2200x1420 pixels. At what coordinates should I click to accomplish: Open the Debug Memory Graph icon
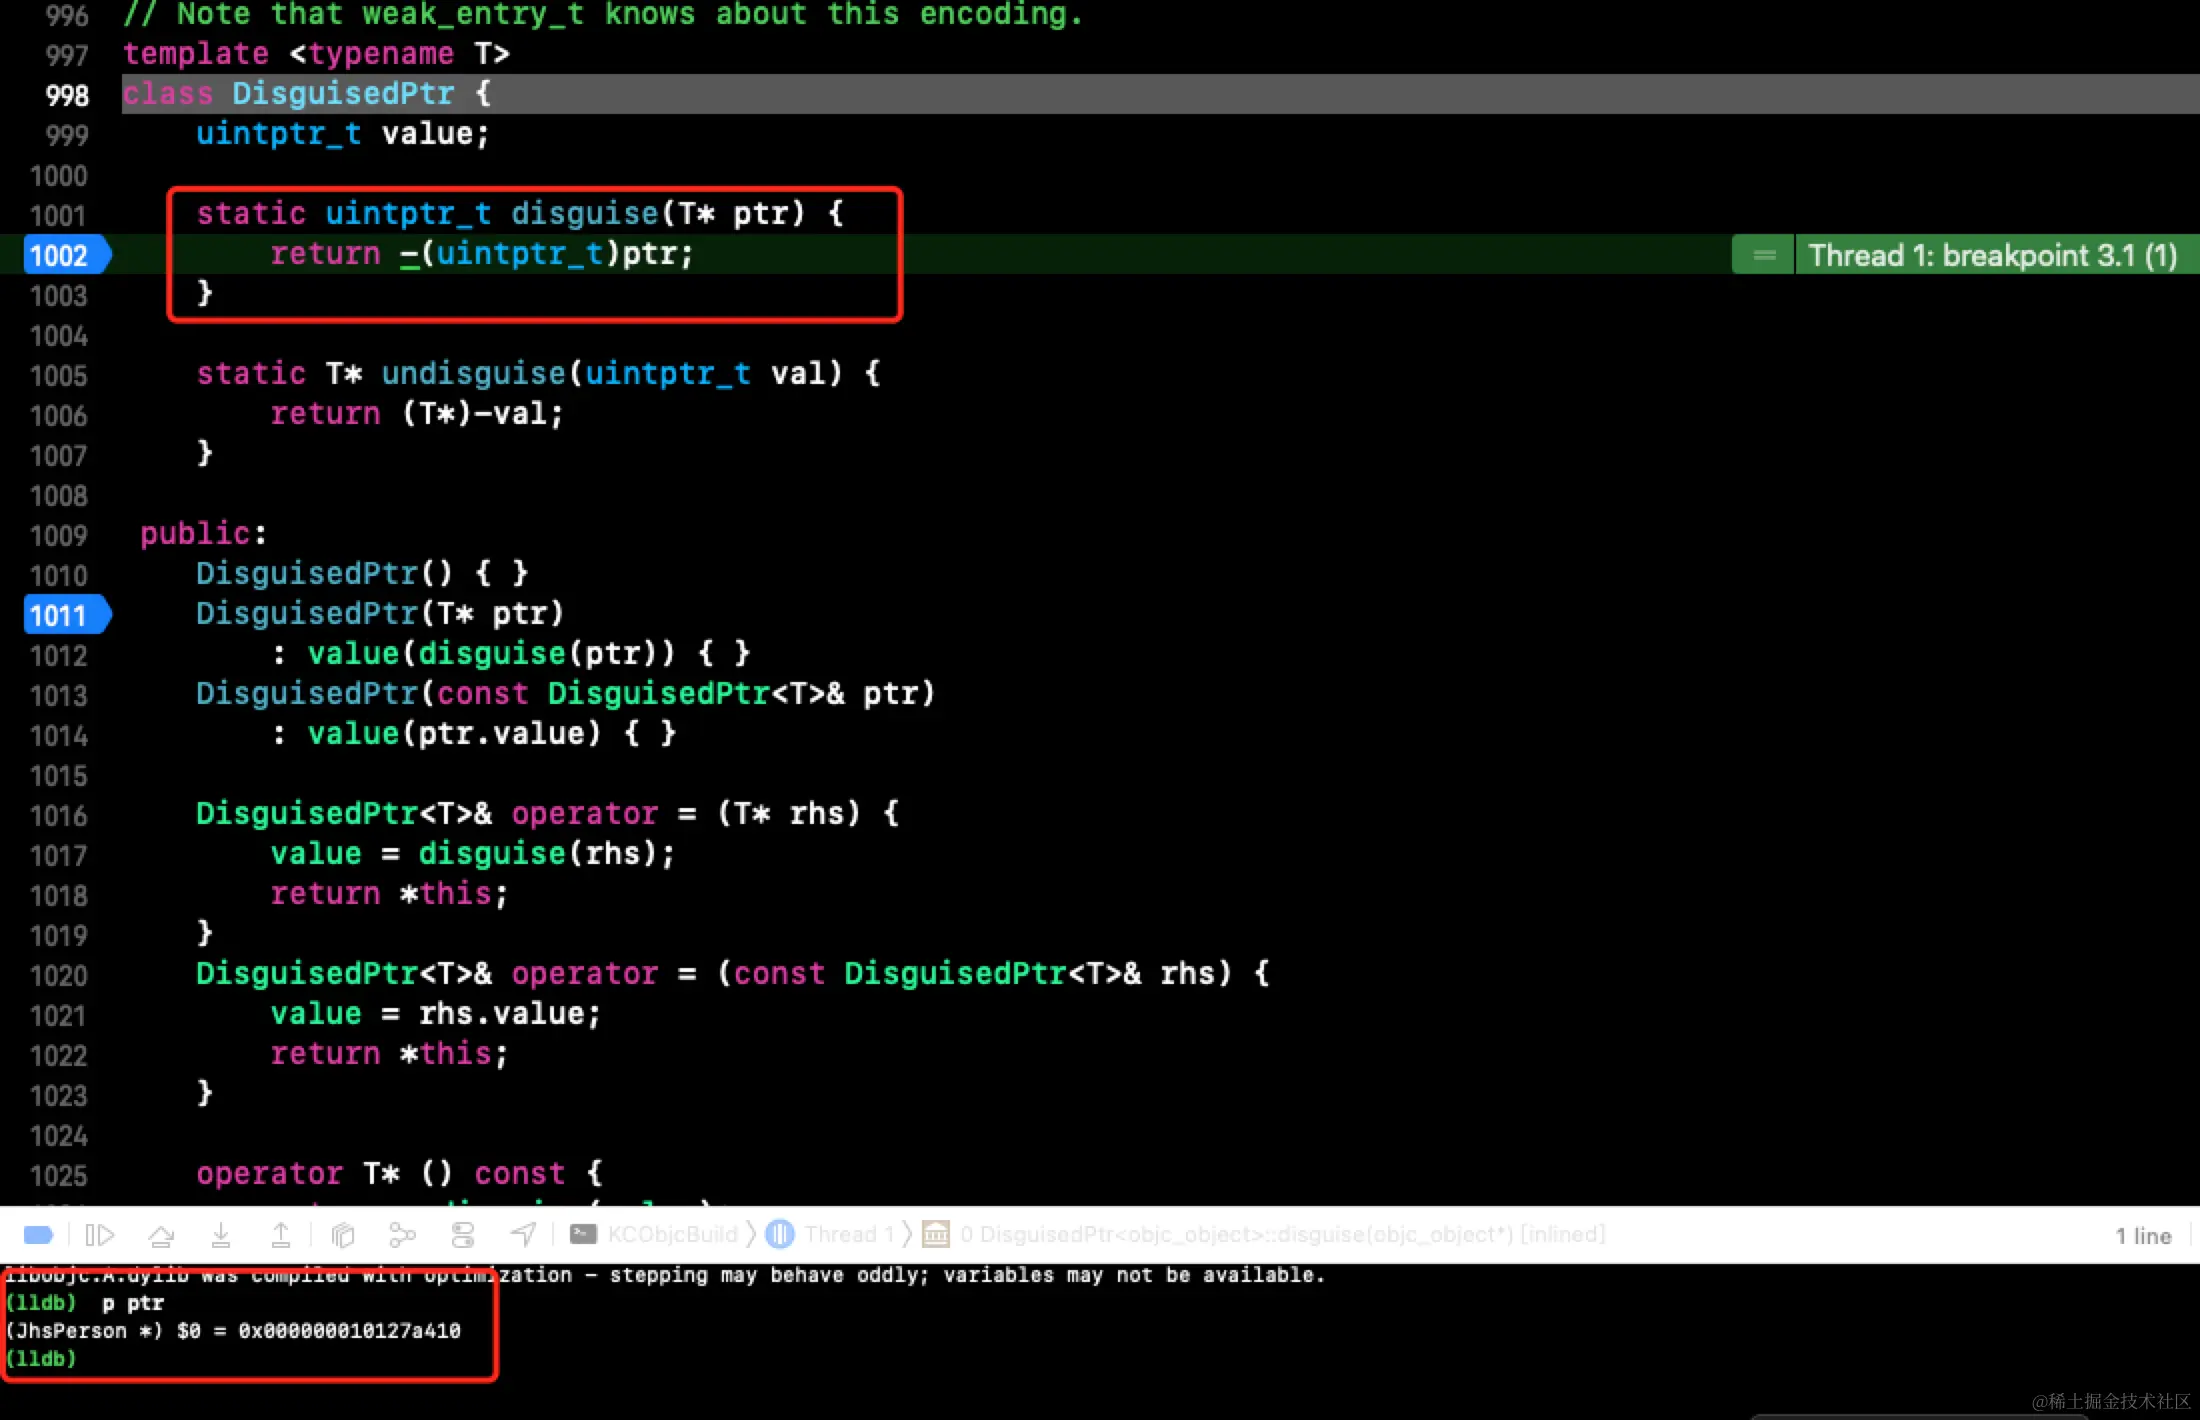point(402,1235)
